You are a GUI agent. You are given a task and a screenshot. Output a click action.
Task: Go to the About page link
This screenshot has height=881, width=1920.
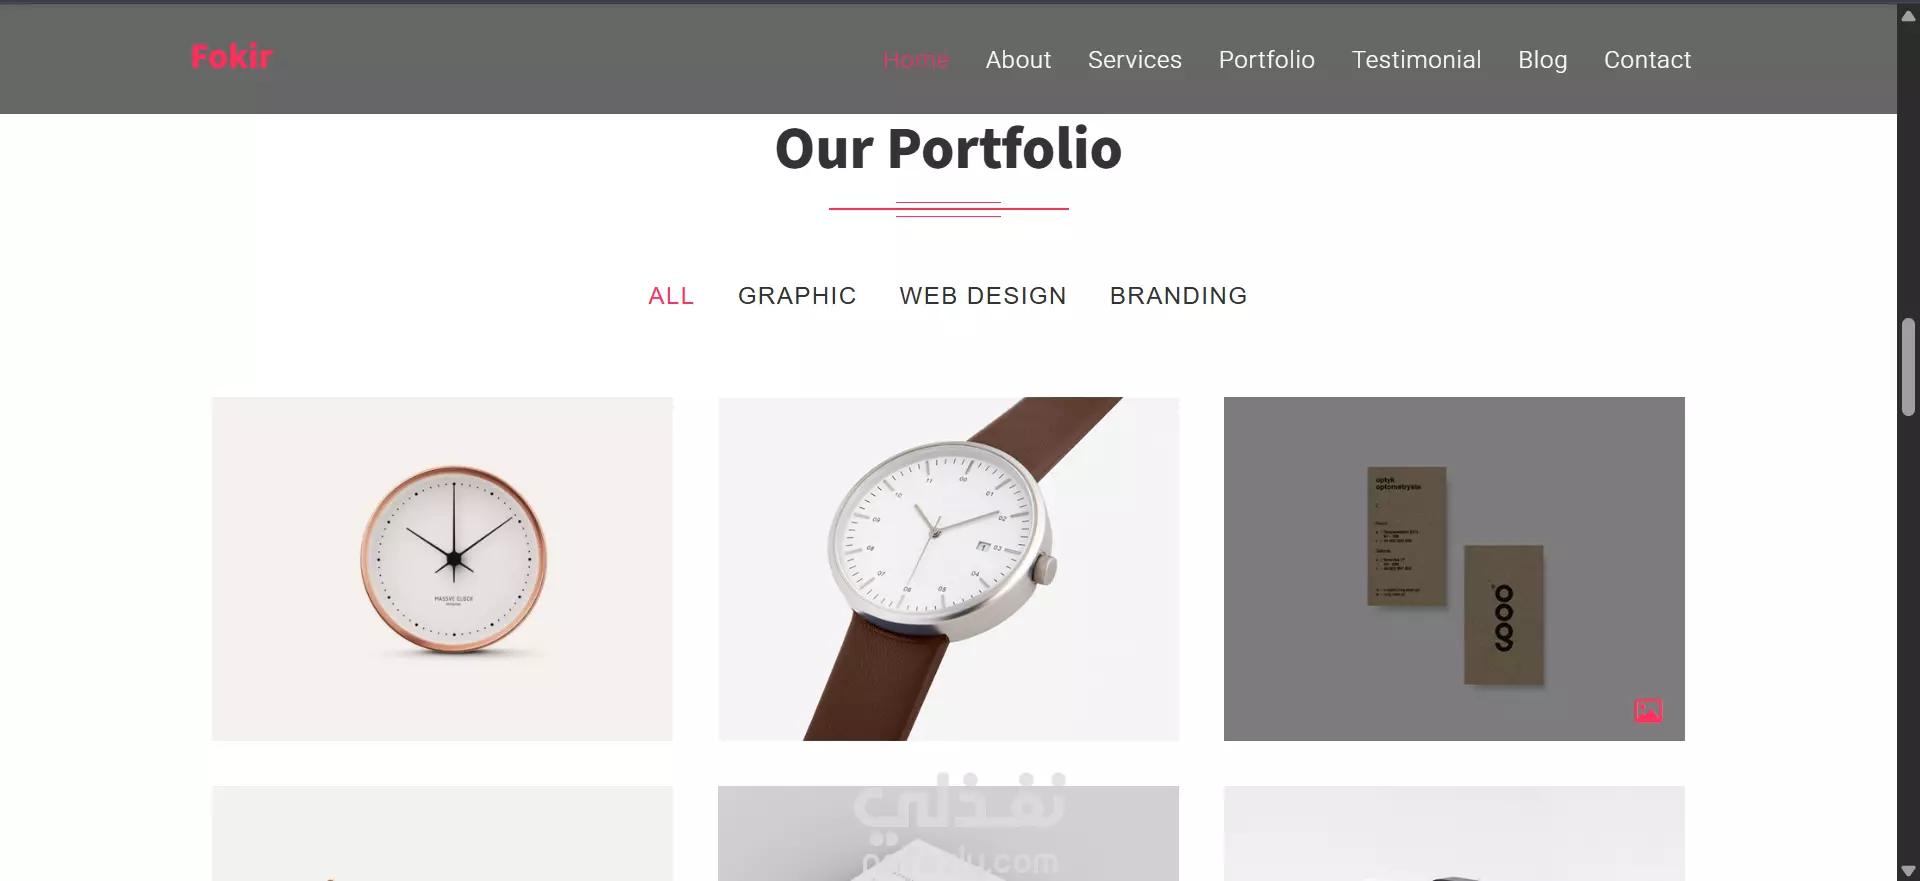coord(1018,60)
